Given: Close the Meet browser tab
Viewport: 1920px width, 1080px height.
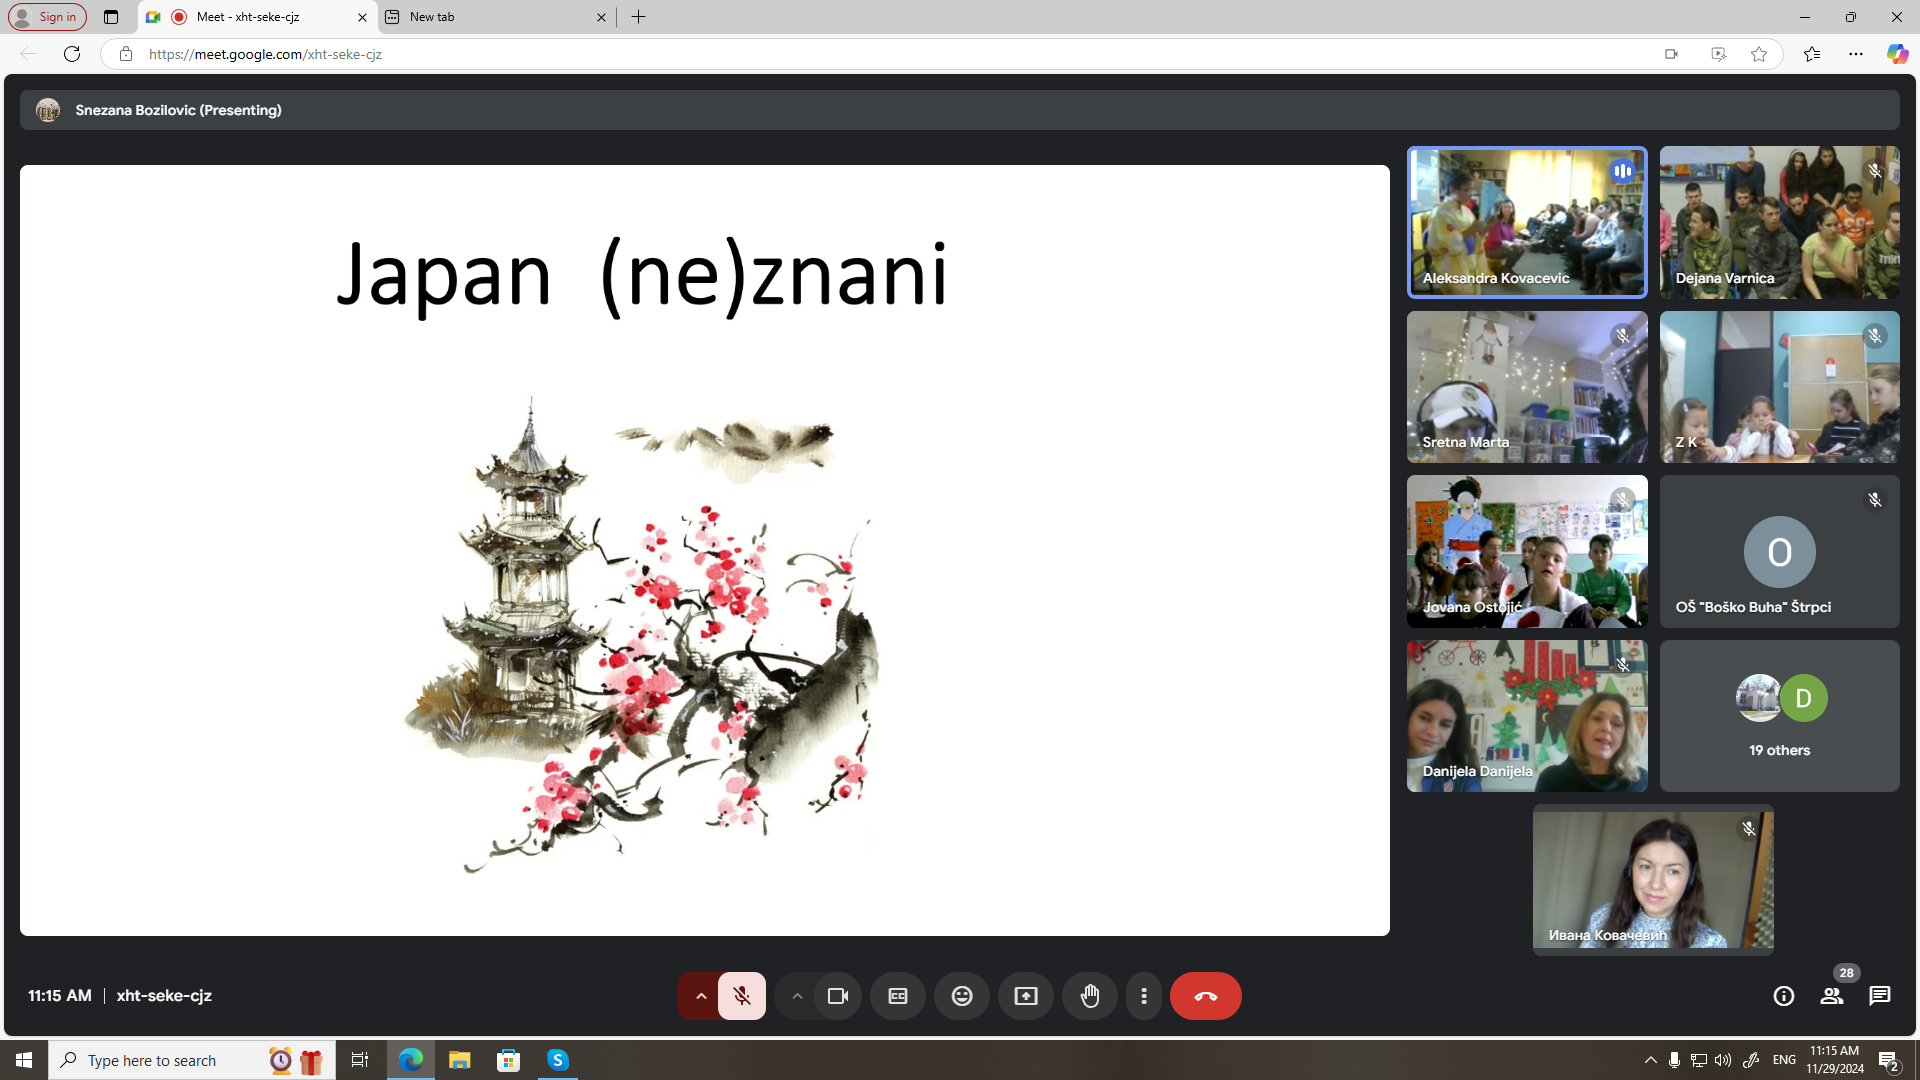Looking at the screenshot, I should [x=362, y=17].
